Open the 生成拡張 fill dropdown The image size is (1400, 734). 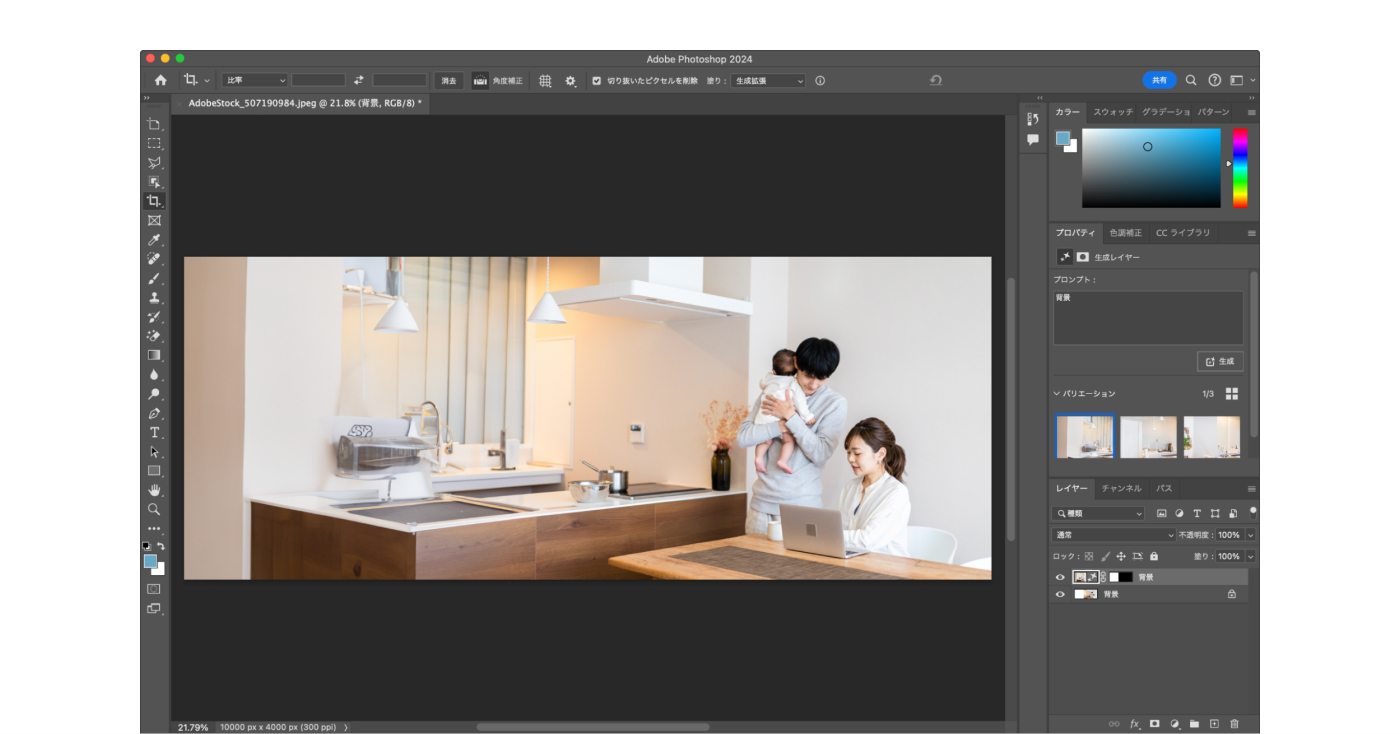point(768,81)
